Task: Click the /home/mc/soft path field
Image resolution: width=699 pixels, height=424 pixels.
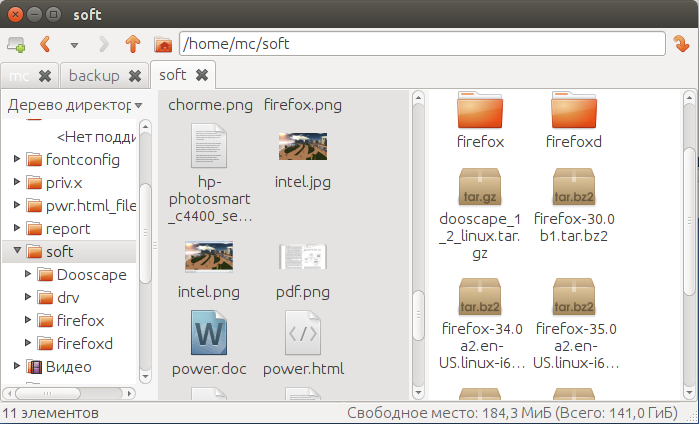Action: [x=422, y=44]
